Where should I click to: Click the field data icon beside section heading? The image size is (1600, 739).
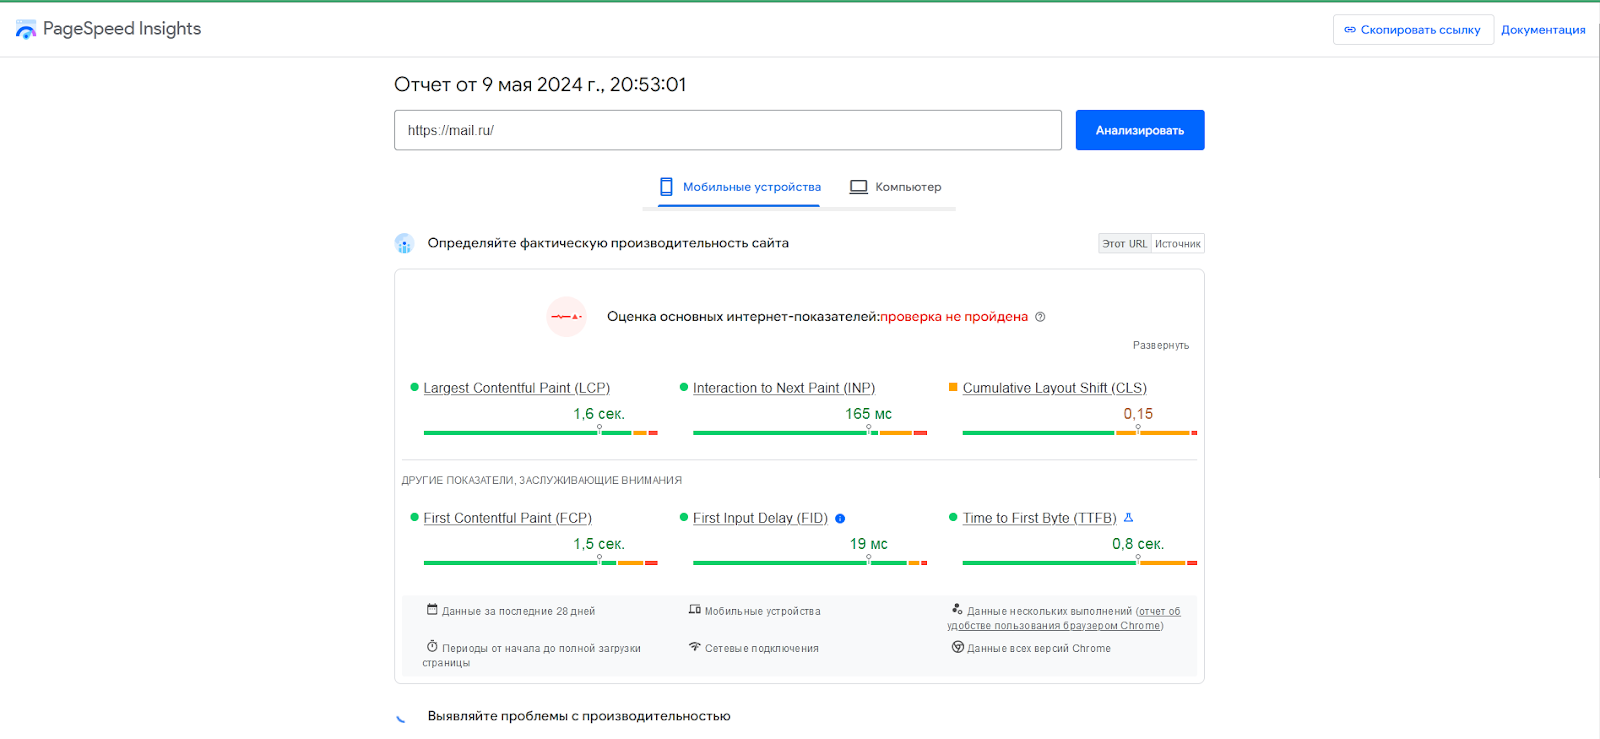pos(404,243)
